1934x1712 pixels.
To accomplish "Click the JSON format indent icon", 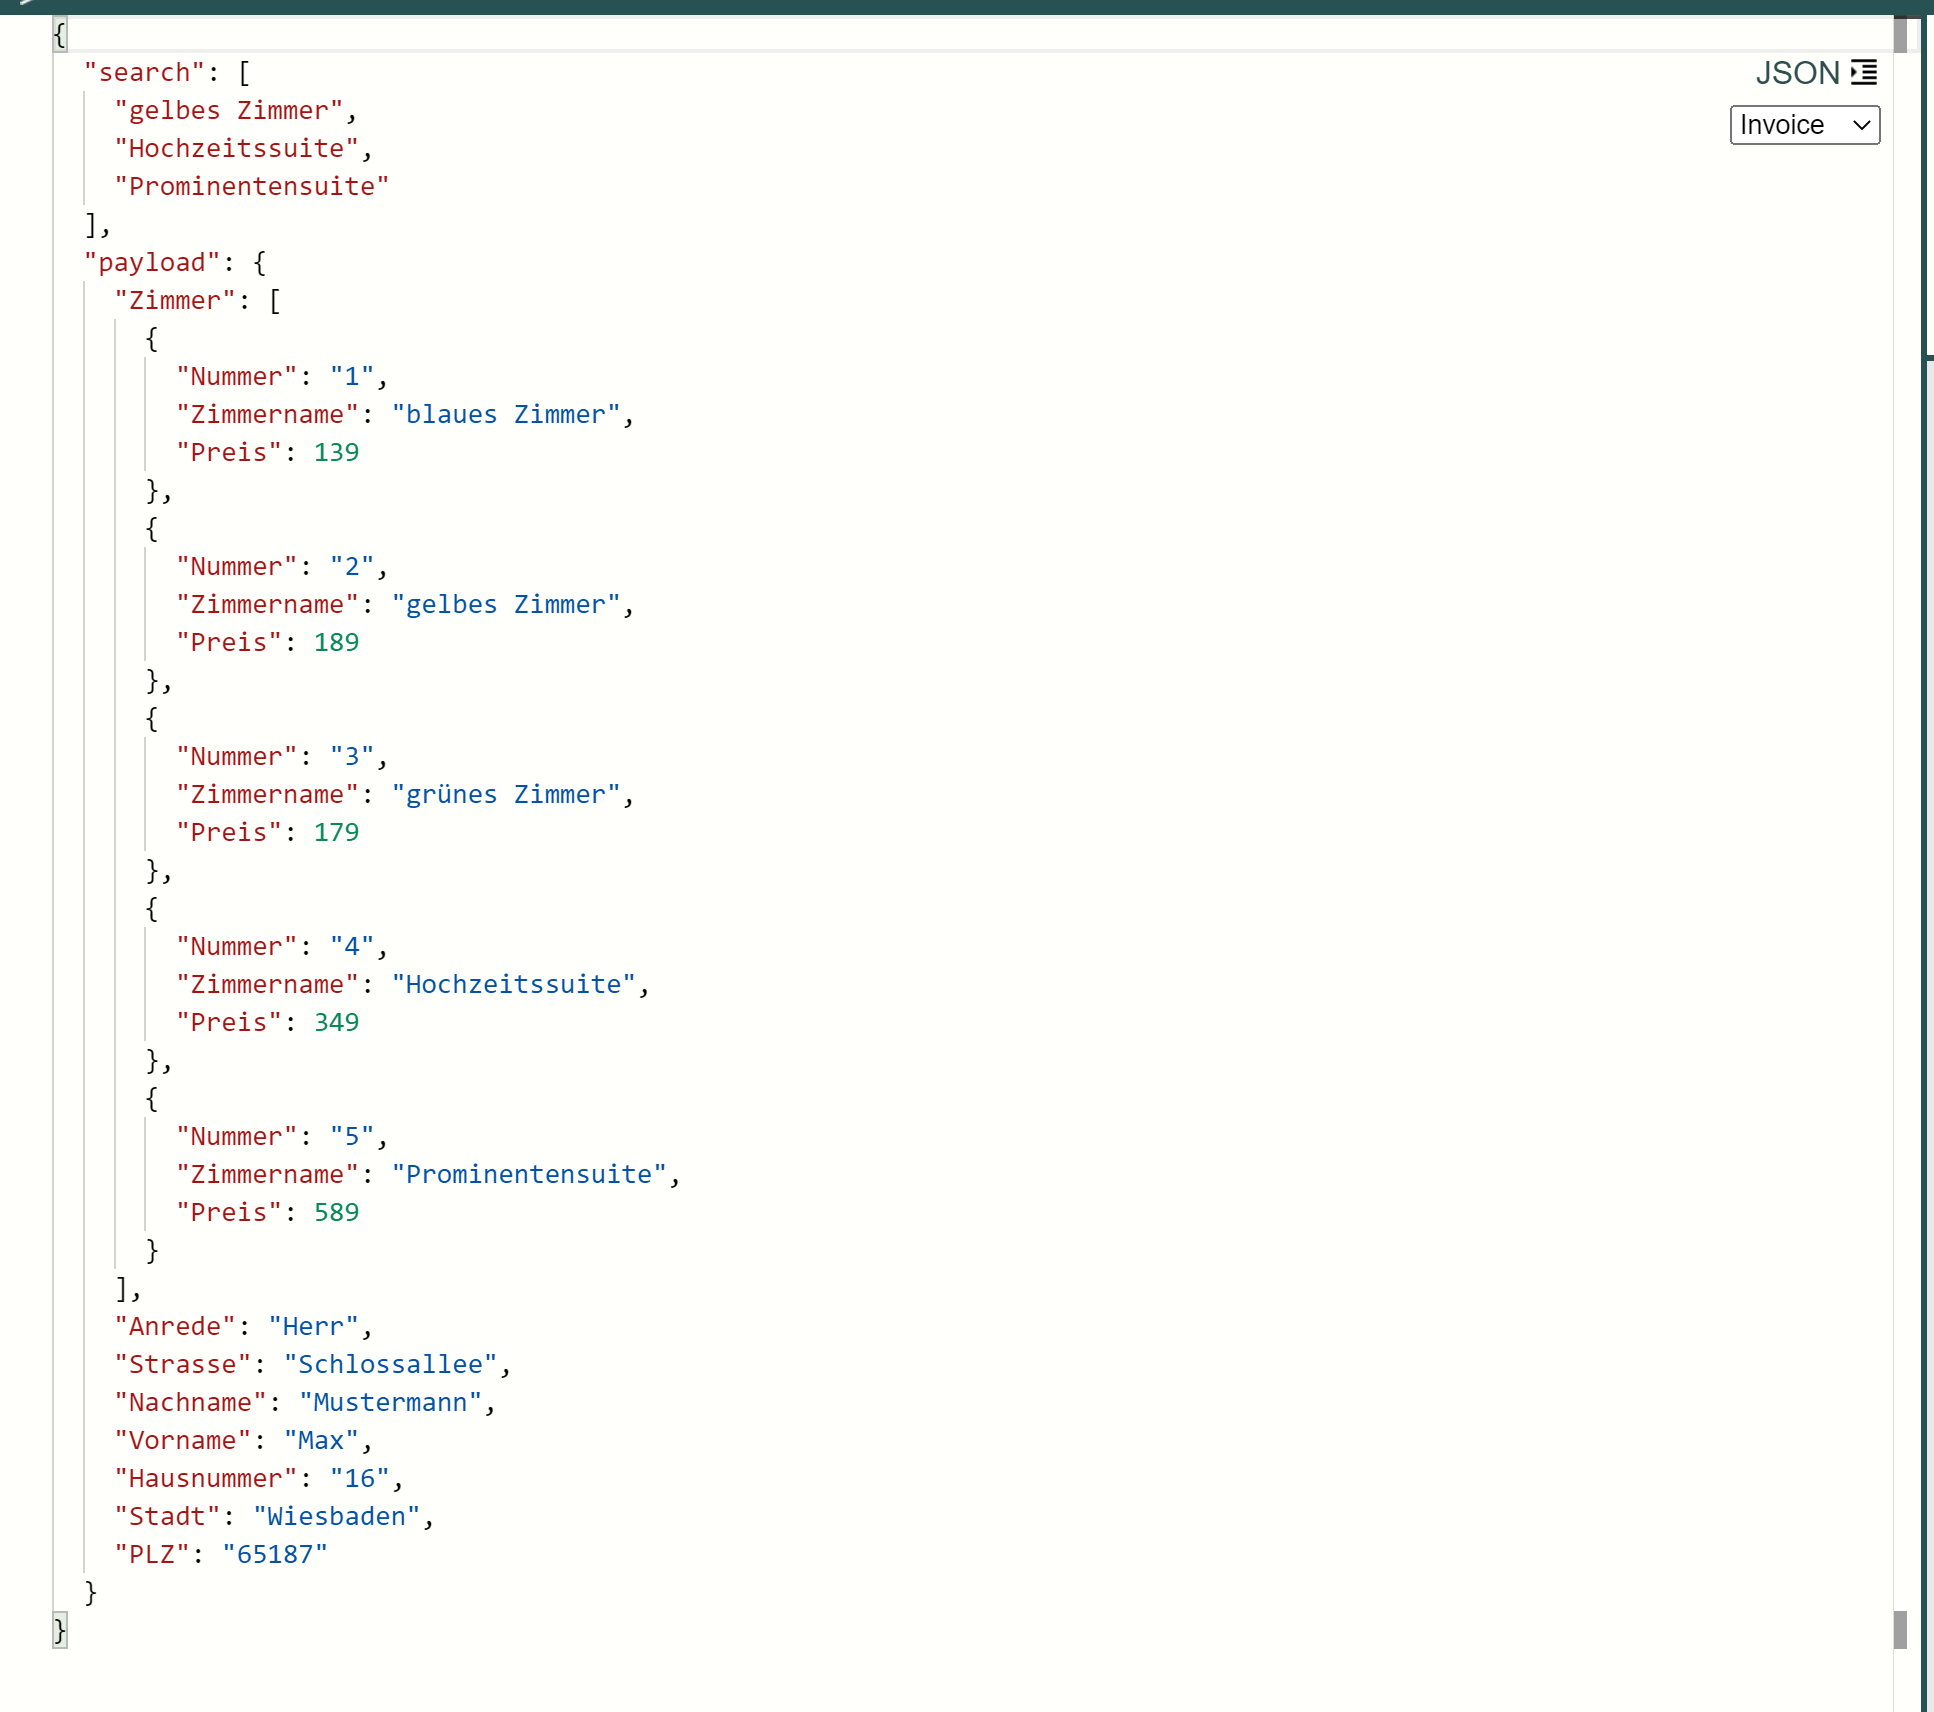I will [x=1864, y=72].
